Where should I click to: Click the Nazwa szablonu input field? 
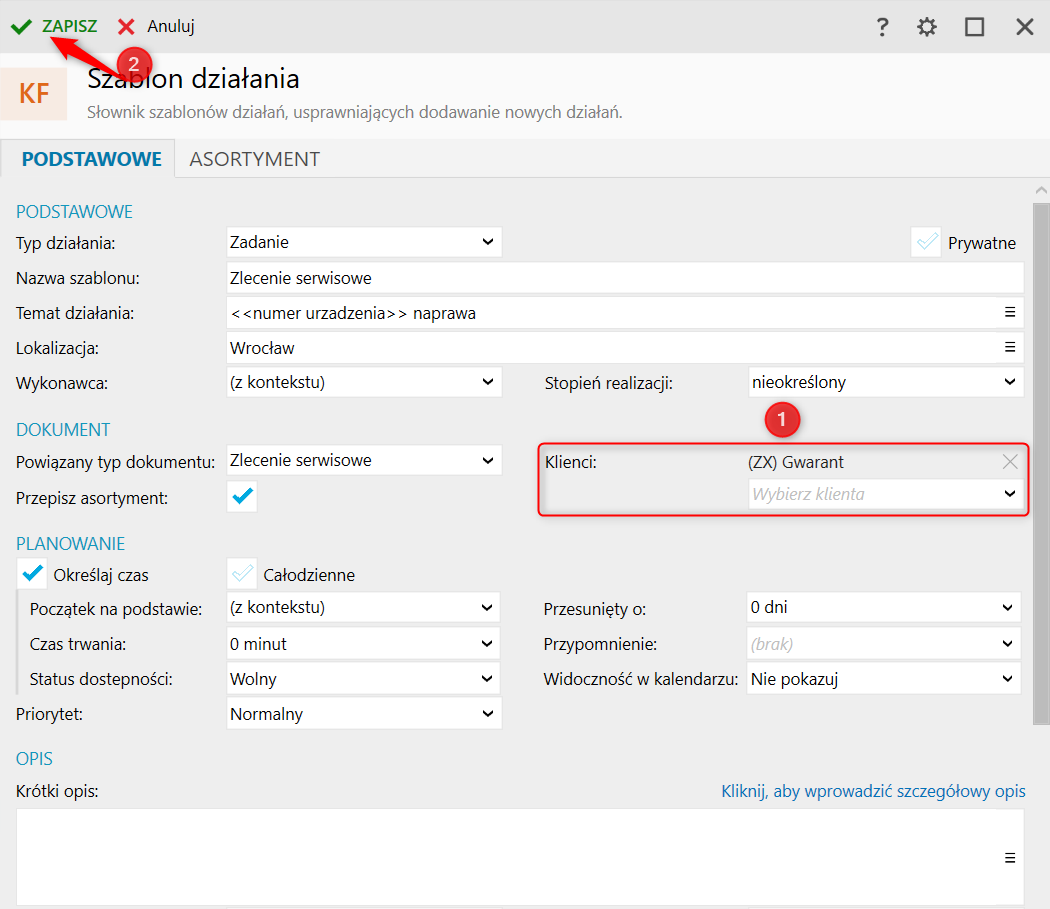pyautogui.click(x=625, y=278)
